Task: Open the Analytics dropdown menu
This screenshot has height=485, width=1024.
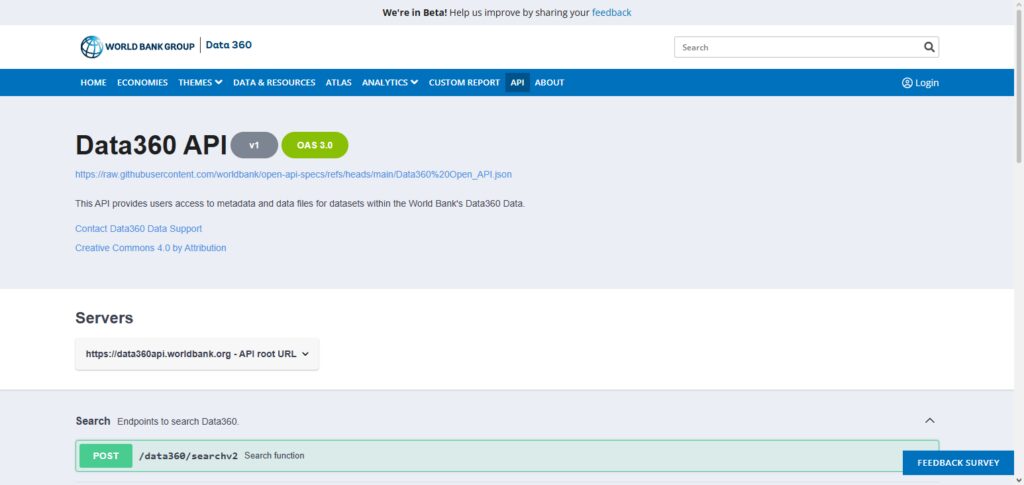Action: point(390,83)
